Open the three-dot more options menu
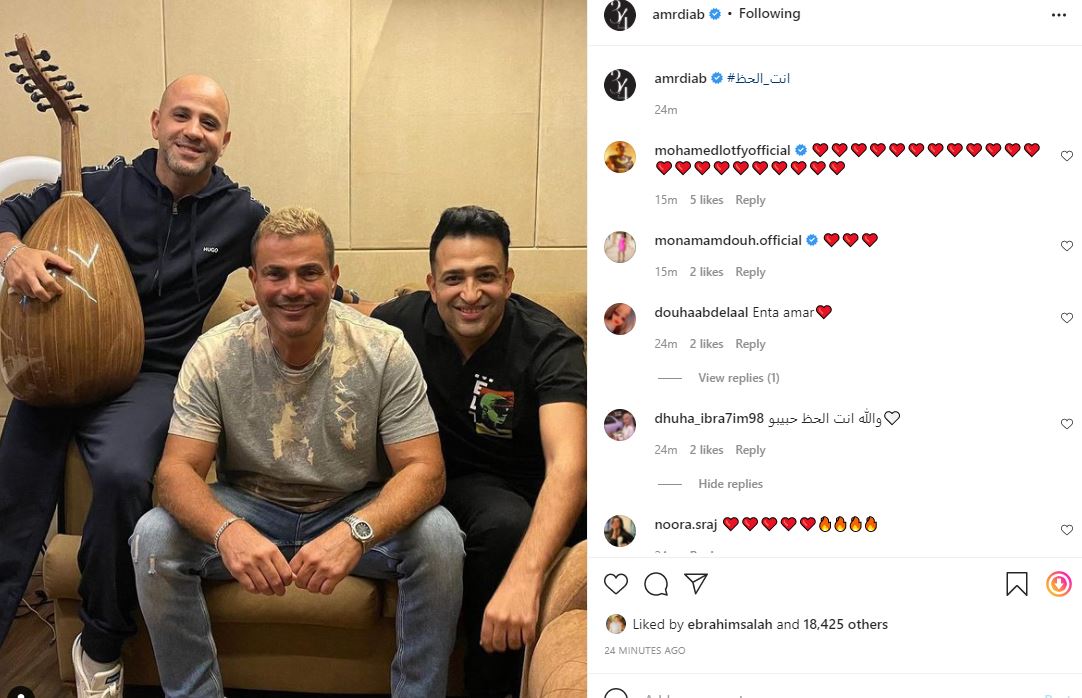Image resolution: width=1082 pixels, height=698 pixels. point(1059,15)
